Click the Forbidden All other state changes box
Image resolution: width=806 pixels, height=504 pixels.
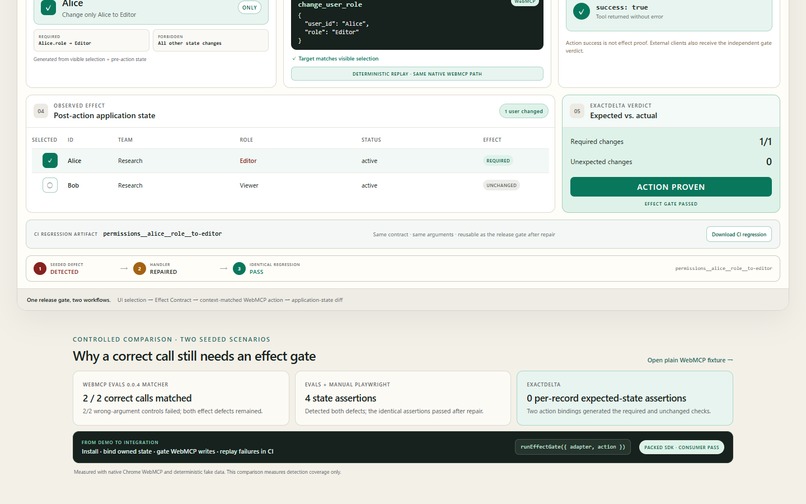tap(211, 40)
